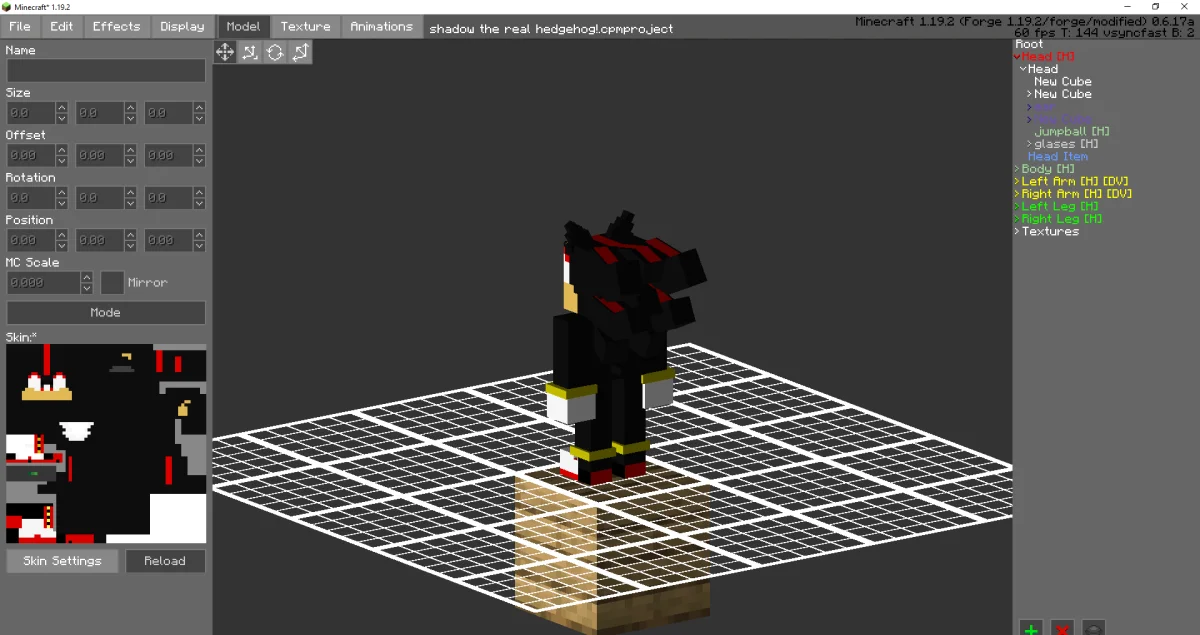Open the Edit menu

tap(62, 26)
